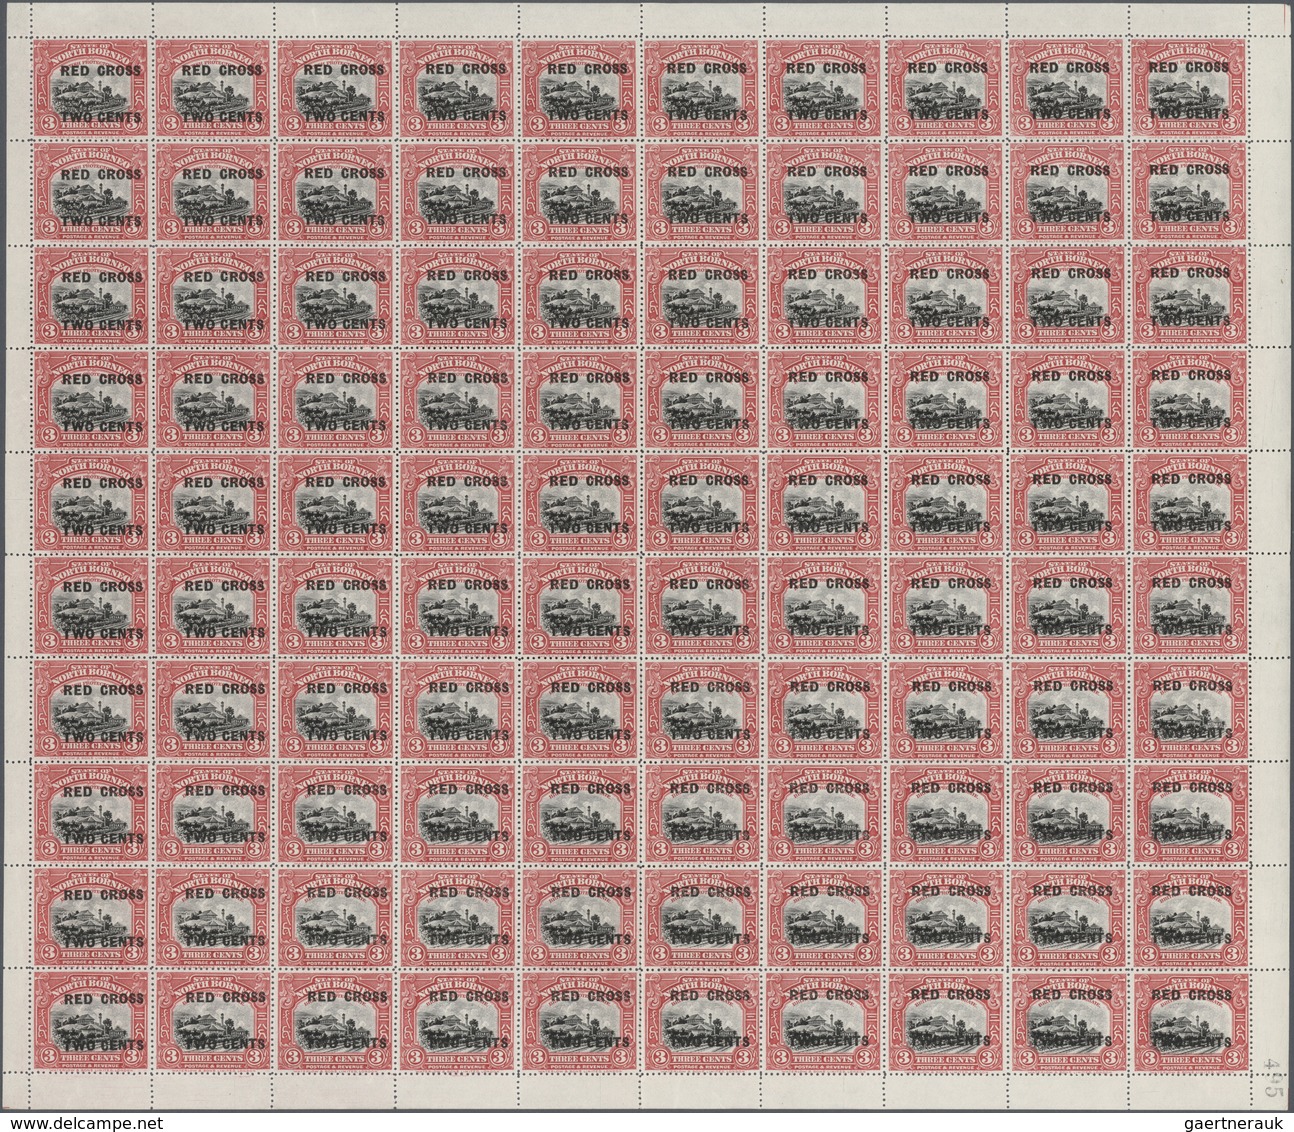The image size is (1294, 1132).
Task: Select the top-left corner stamp of the sheet
Action: click(x=90, y=89)
